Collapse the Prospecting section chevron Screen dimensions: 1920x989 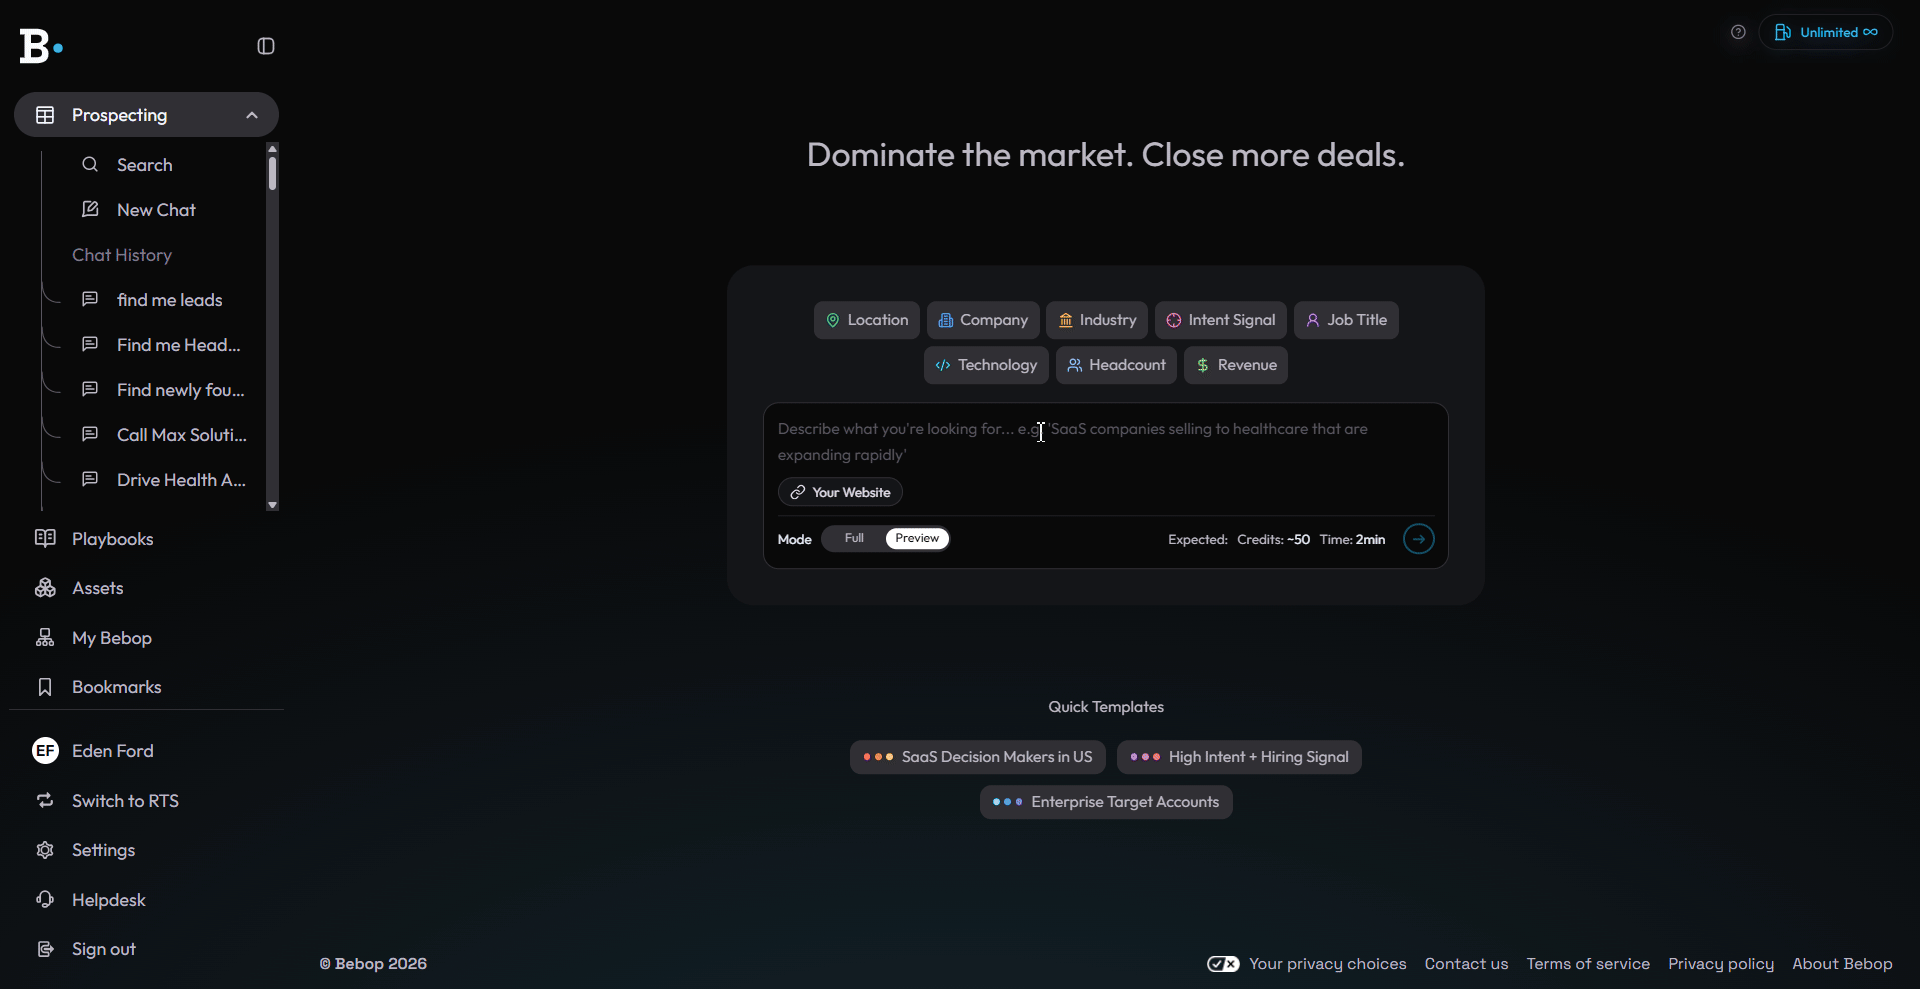tap(252, 115)
